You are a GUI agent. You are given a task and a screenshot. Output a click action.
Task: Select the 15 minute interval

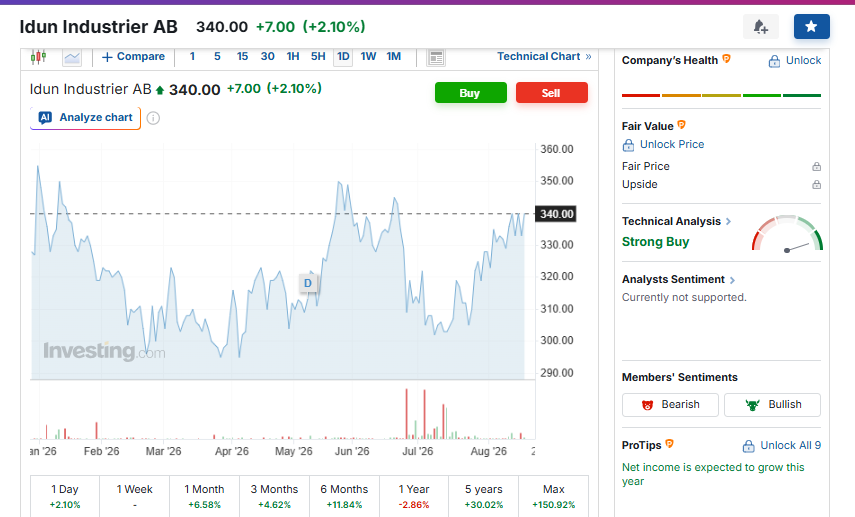click(242, 57)
